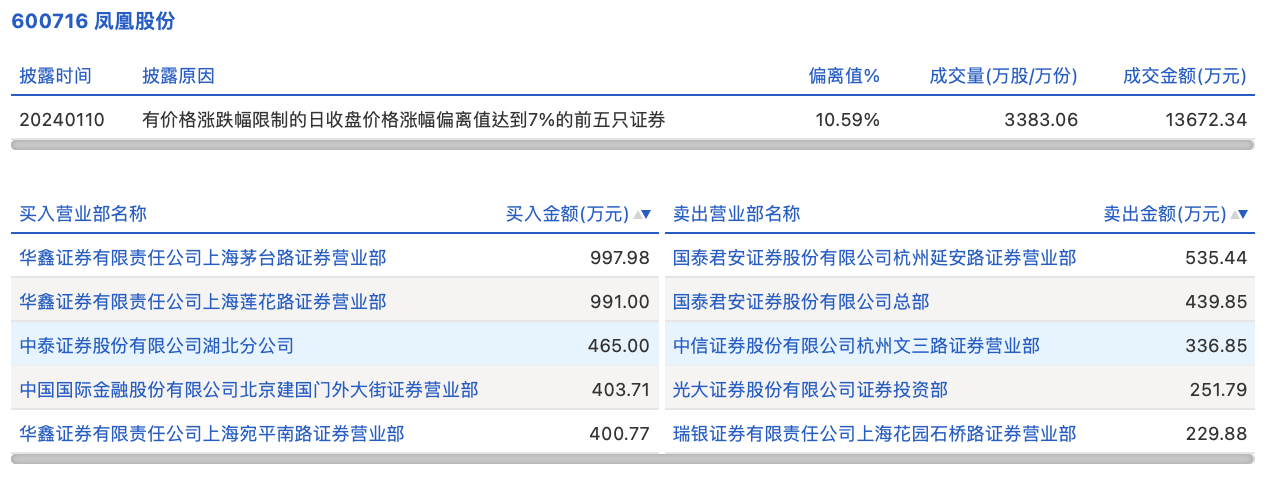Open 华鑫证券上海茅台路证券营业部 link
Screen dimensions: 1266x484
click(x=203, y=258)
